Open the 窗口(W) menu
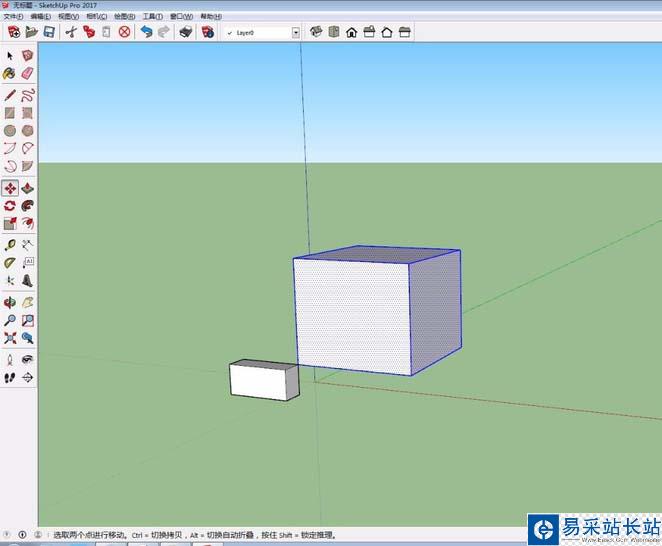Viewport: 662px width, 546px height. 182,16
